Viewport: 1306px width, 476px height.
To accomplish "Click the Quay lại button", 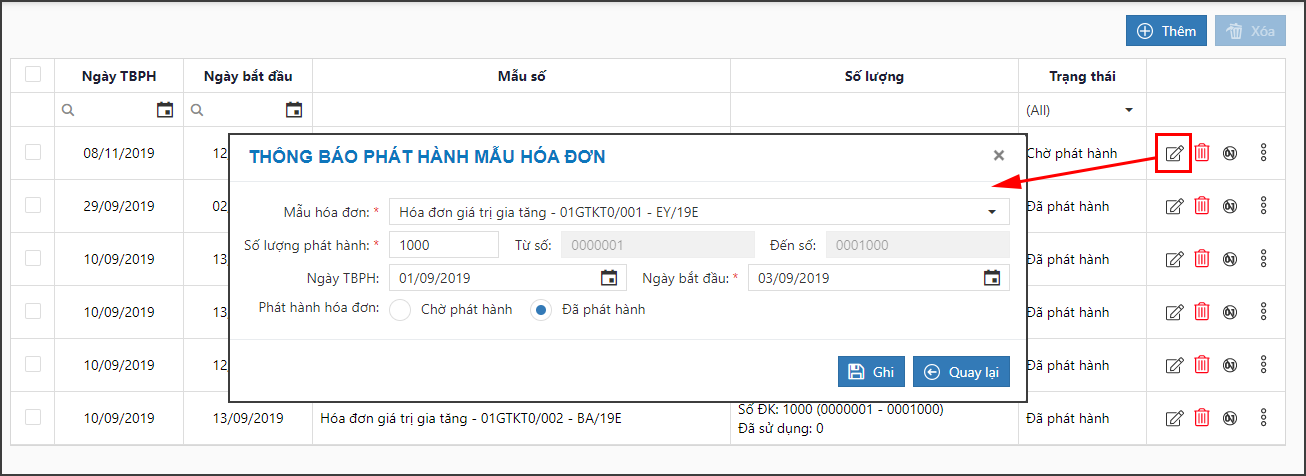I will tap(961, 372).
